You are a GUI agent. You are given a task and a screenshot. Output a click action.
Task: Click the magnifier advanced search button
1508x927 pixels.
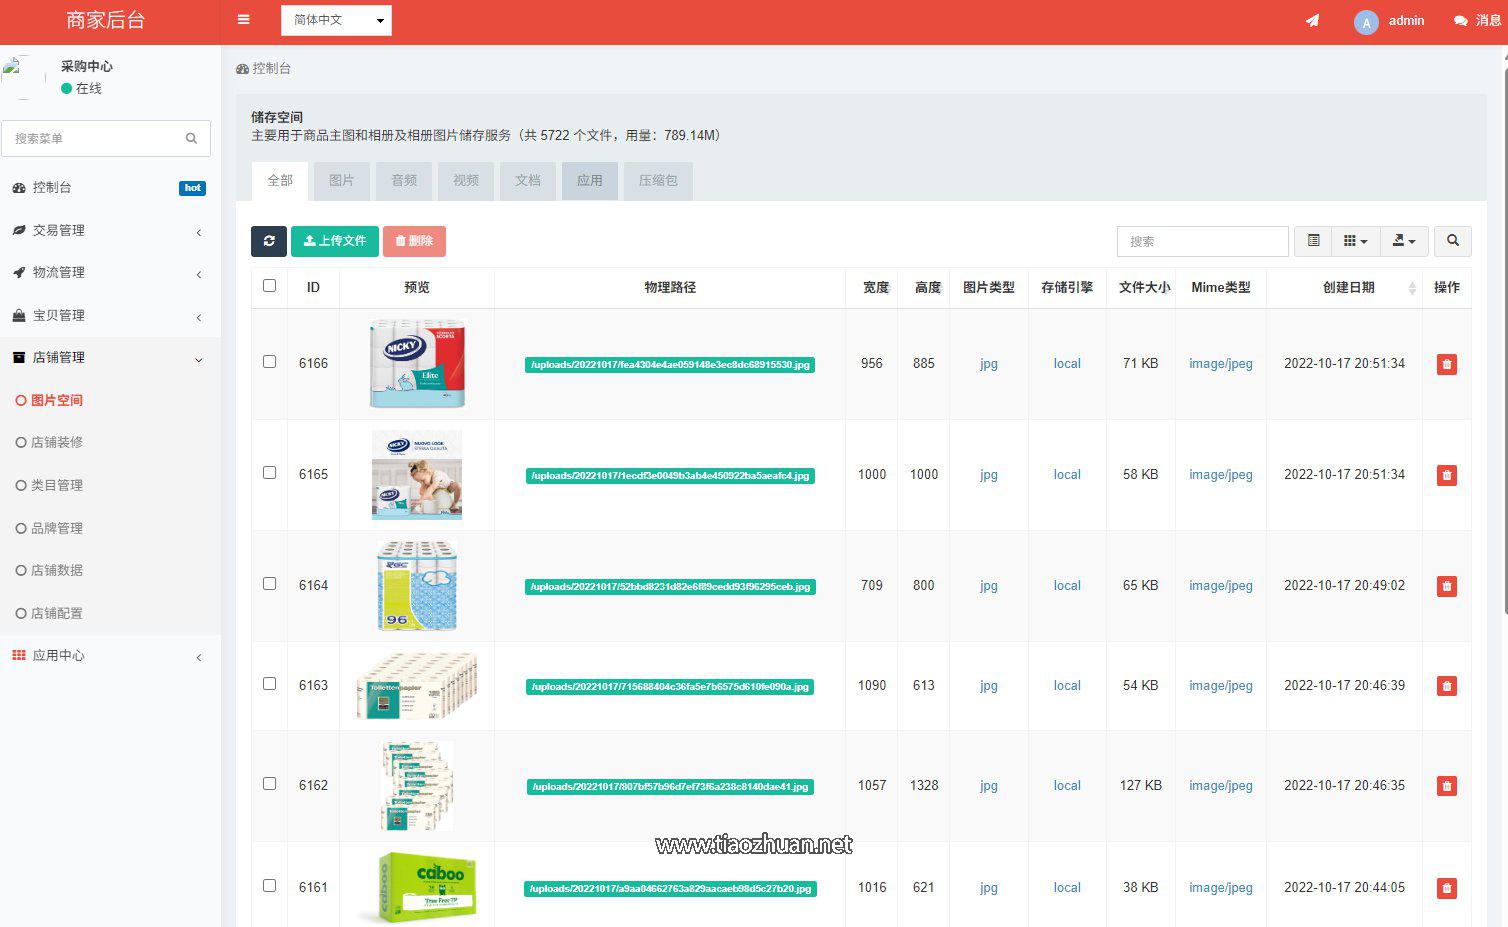(x=1453, y=241)
